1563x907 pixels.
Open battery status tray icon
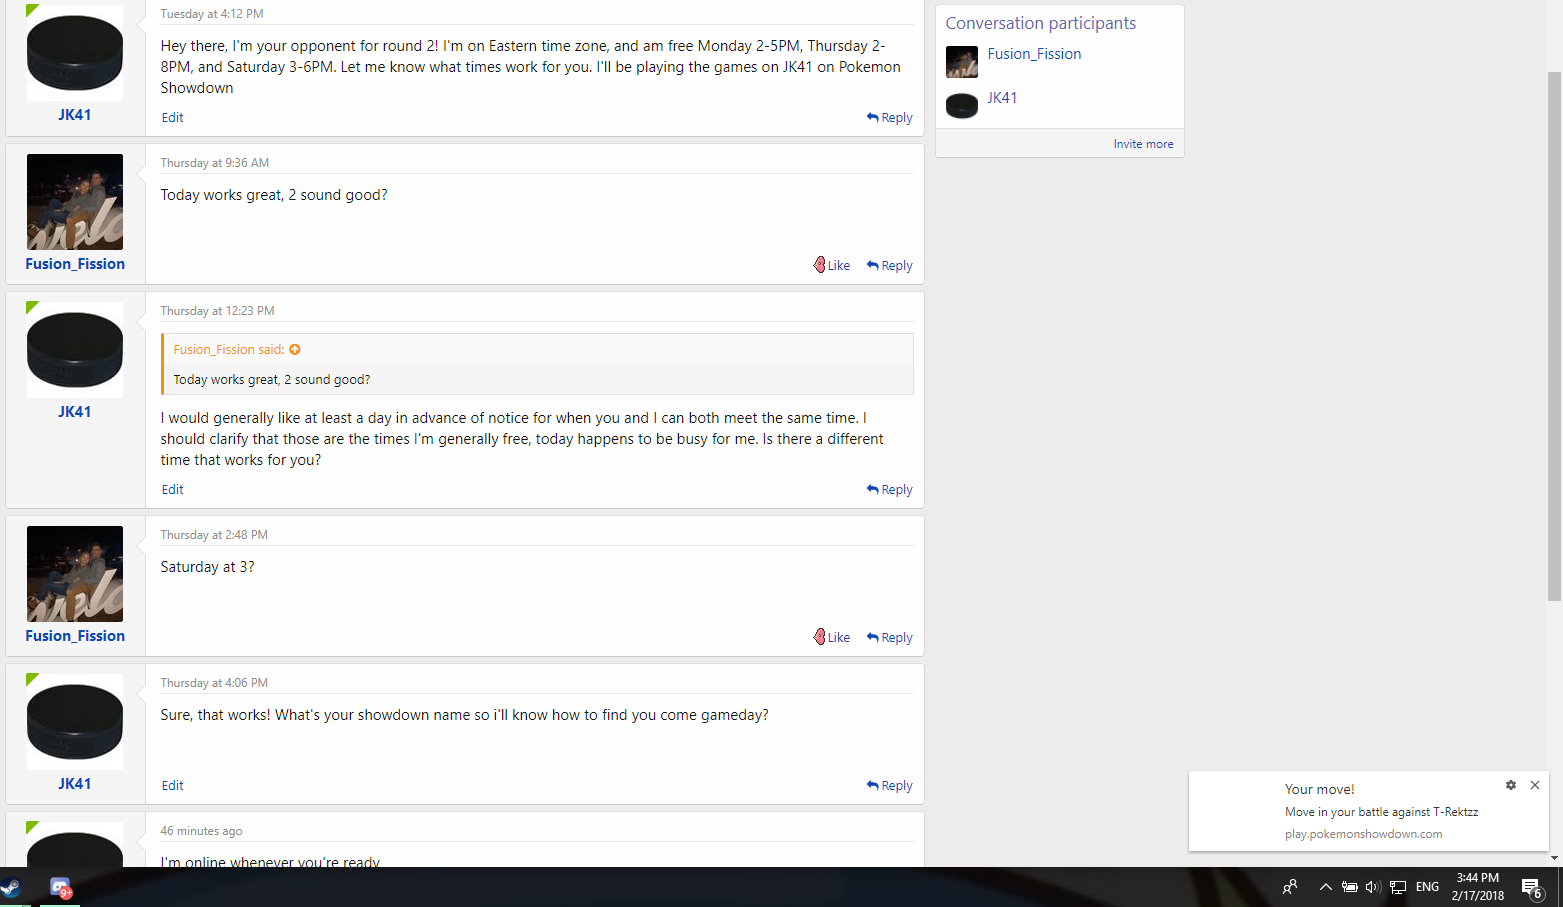(x=1350, y=886)
